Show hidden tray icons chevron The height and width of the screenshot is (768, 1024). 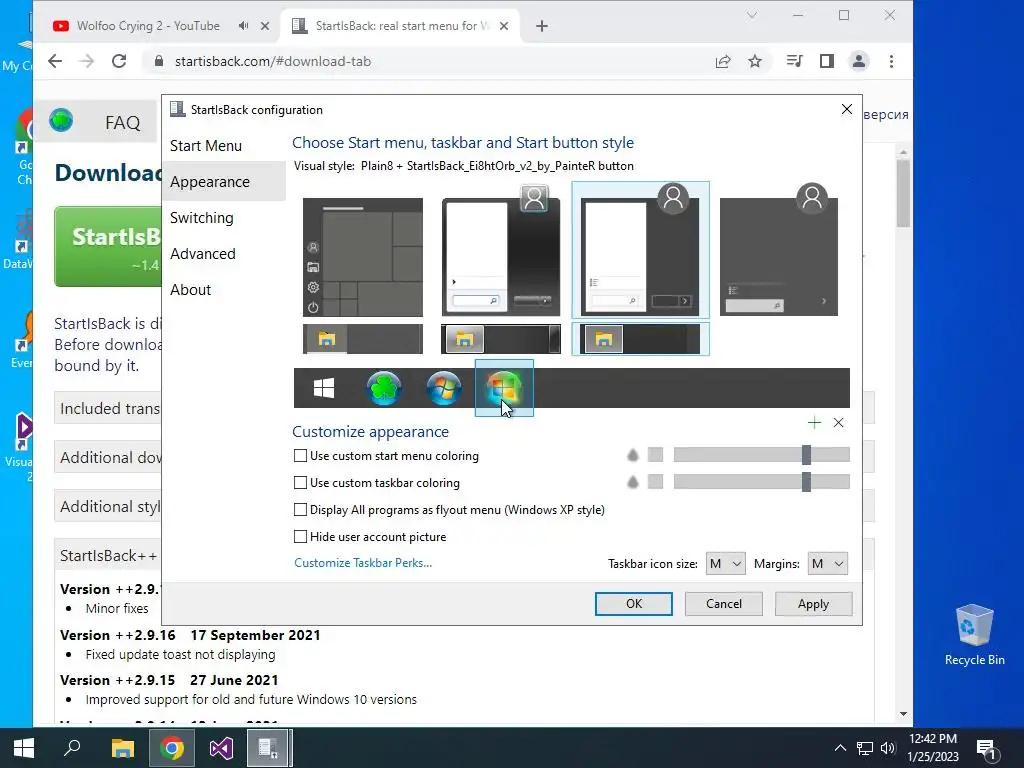point(840,748)
